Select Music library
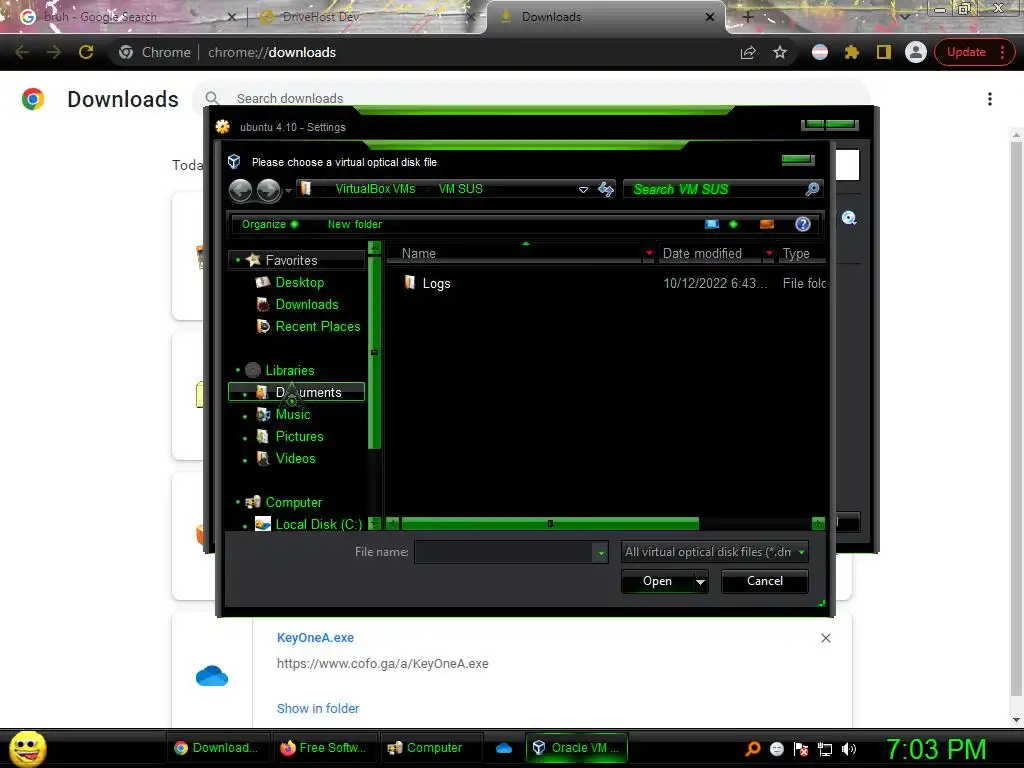 pyautogui.click(x=292, y=414)
